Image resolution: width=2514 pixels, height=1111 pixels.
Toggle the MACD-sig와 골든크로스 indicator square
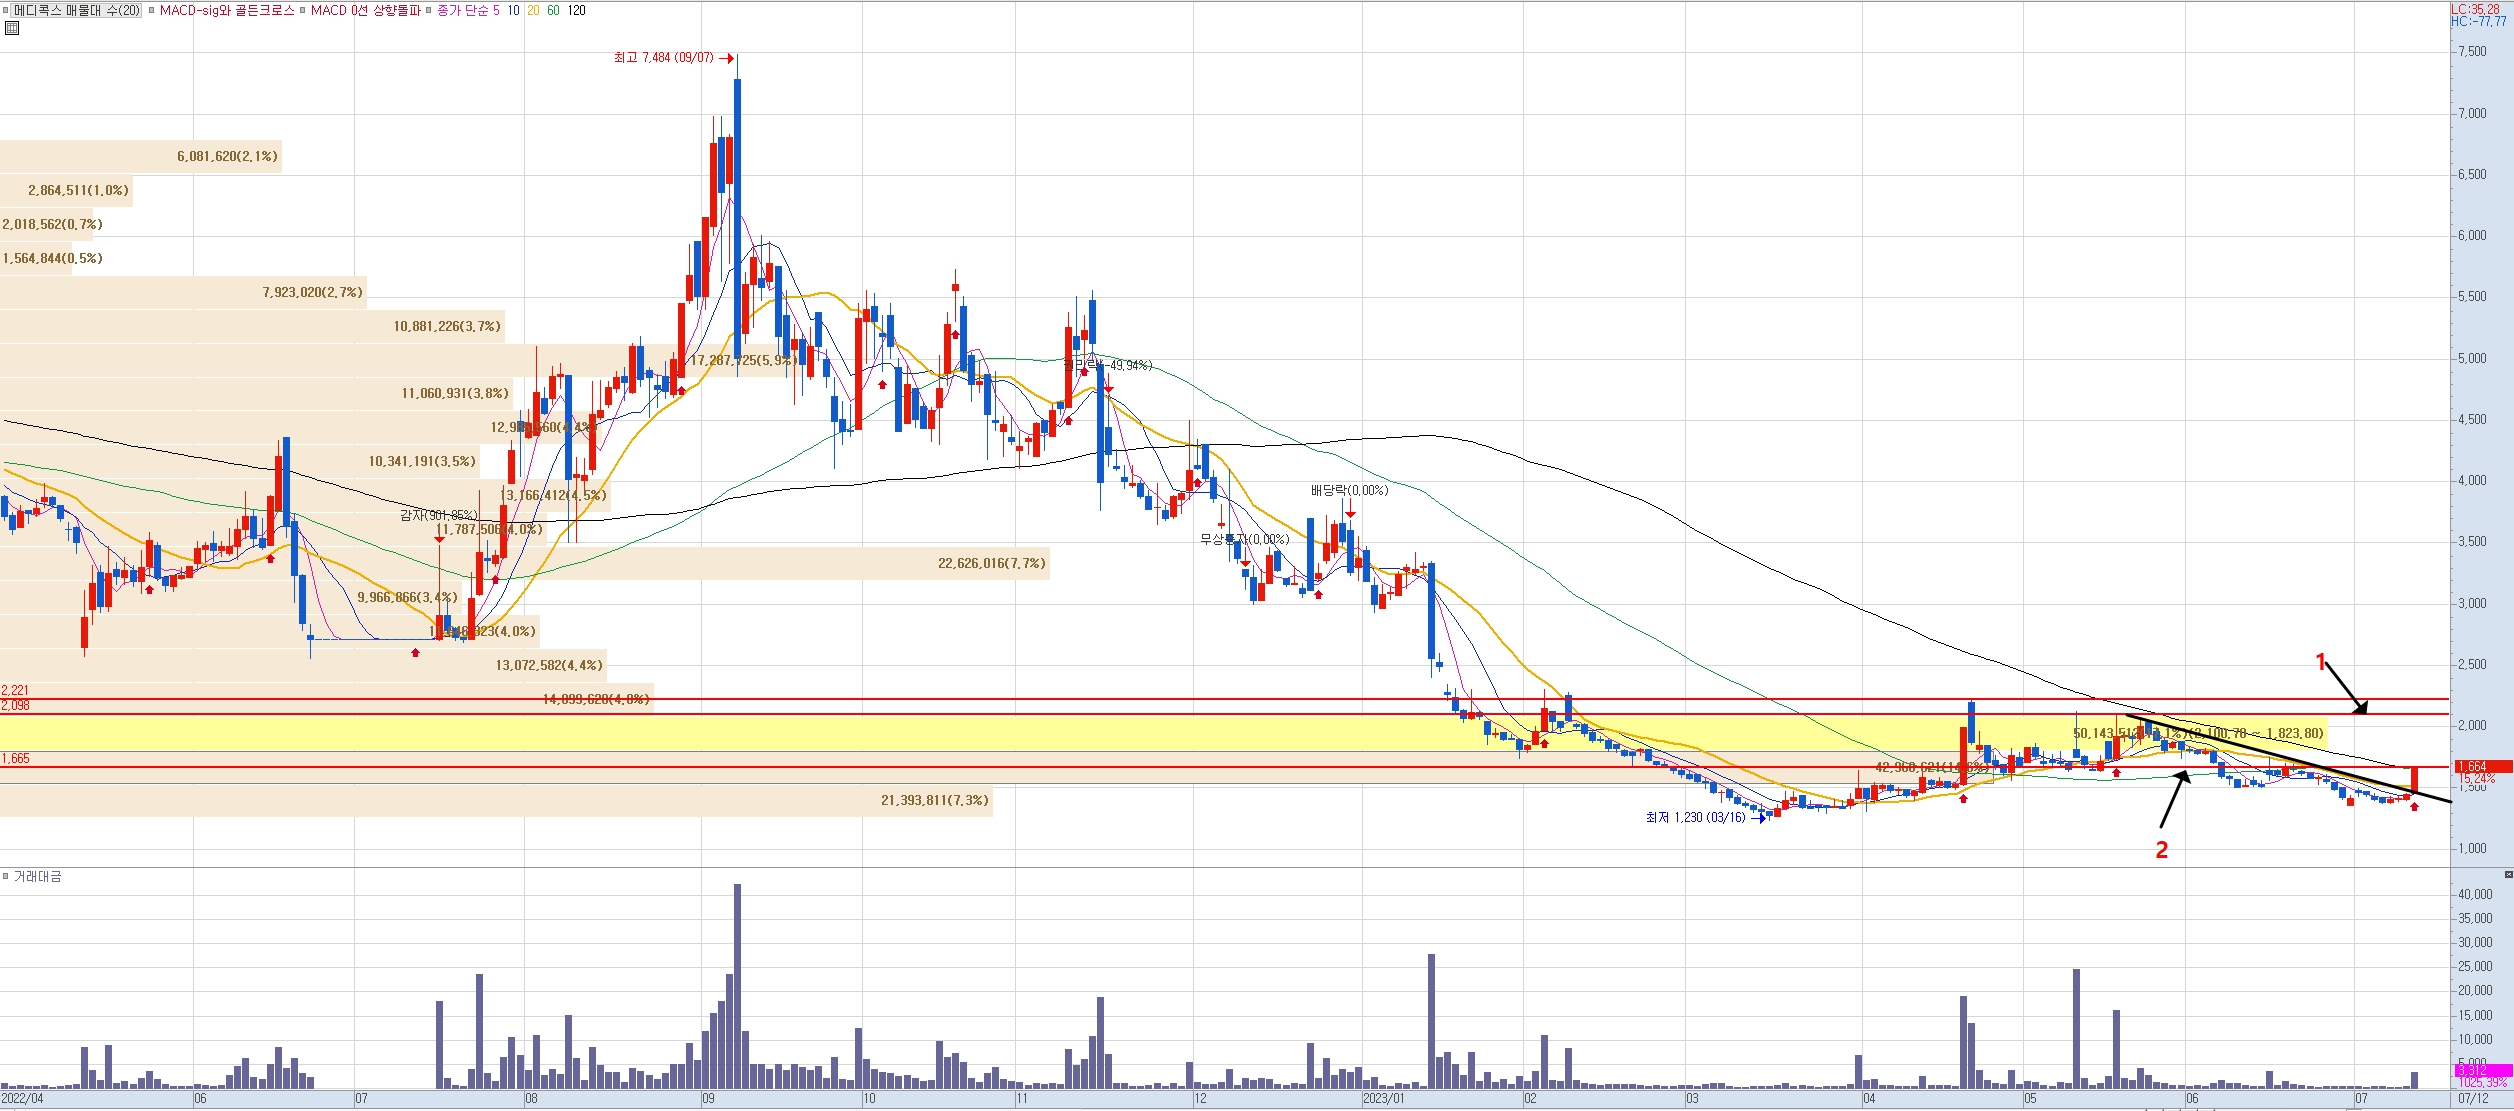point(152,11)
